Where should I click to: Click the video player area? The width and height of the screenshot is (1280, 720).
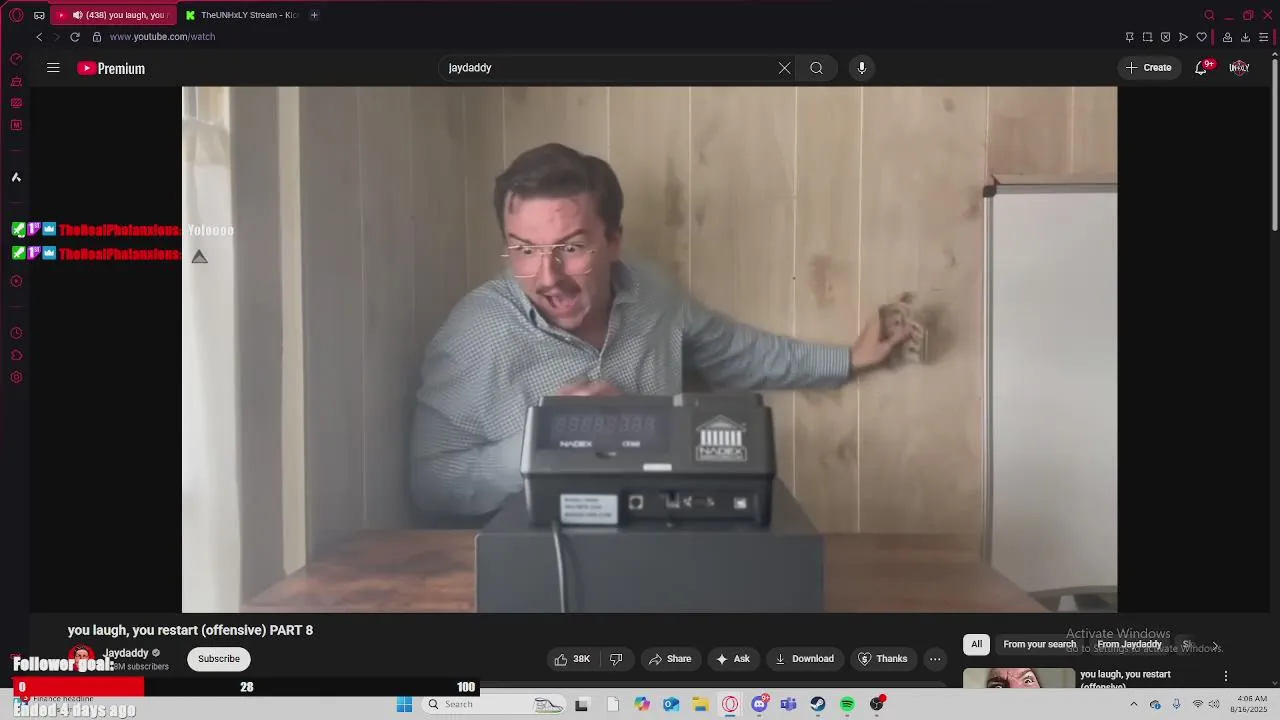pos(649,349)
